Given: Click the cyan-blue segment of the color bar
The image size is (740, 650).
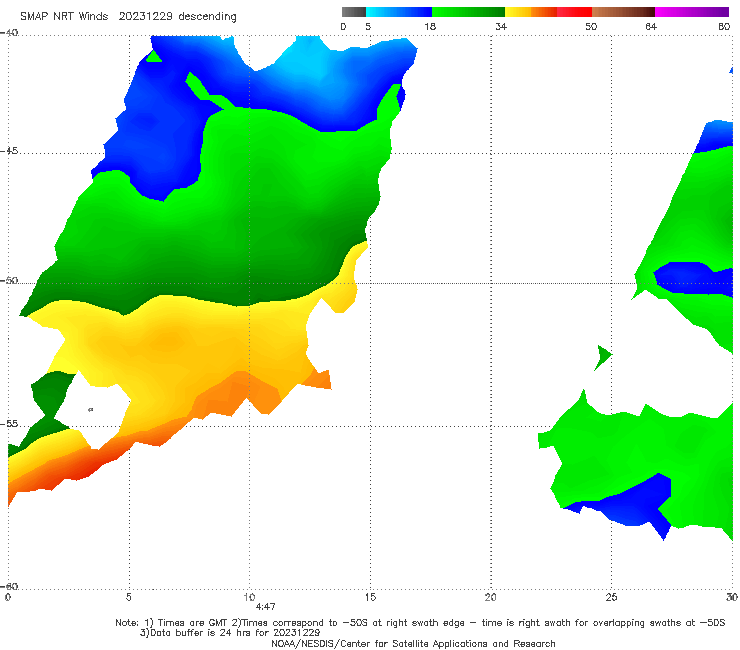Looking at the screenshot, I should [399, 12].
